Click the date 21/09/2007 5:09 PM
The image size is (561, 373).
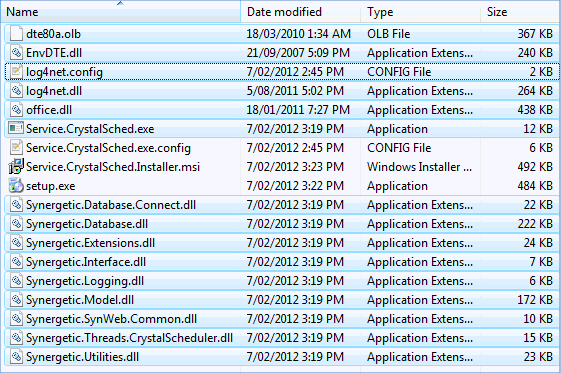pos(298,53)
